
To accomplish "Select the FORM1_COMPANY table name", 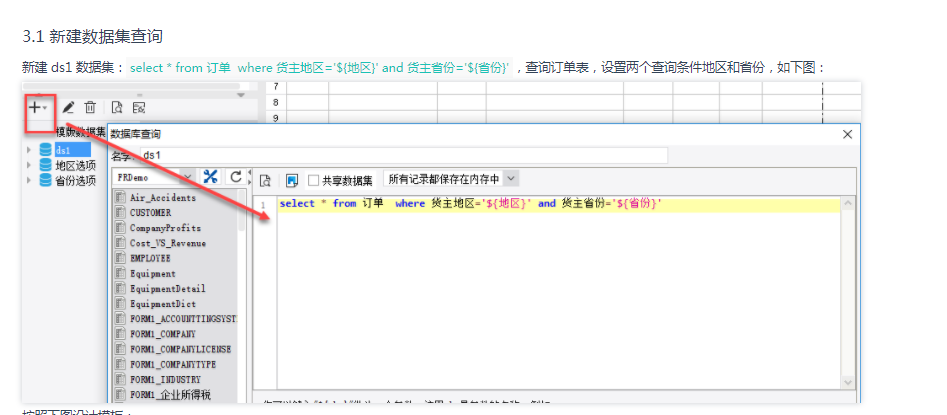I will tap(163, 334).
